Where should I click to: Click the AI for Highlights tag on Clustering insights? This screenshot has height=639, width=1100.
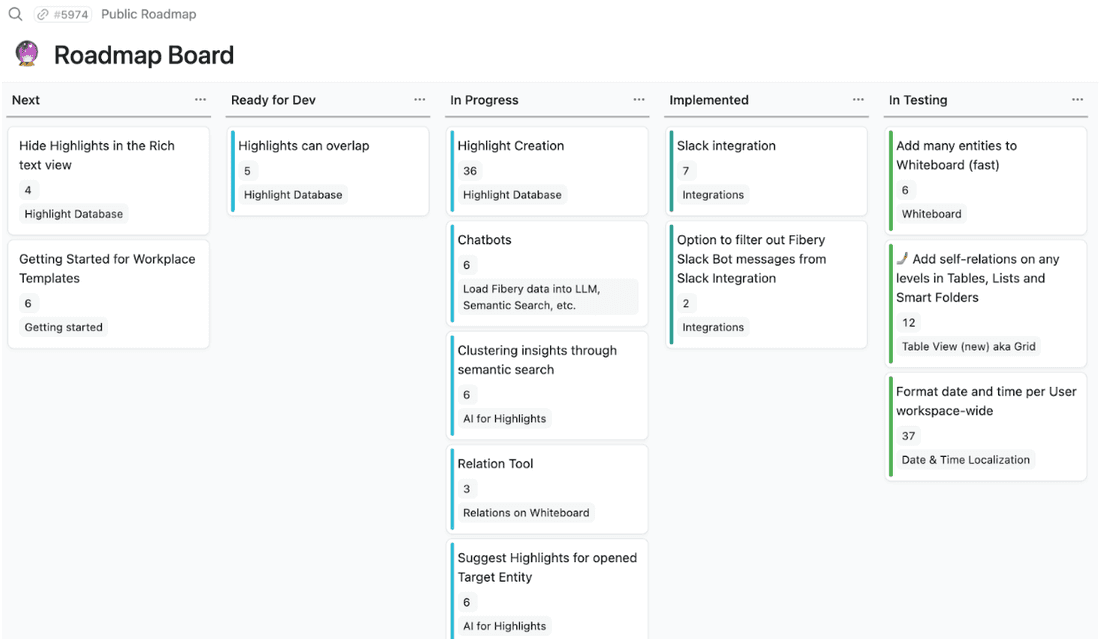502,418
